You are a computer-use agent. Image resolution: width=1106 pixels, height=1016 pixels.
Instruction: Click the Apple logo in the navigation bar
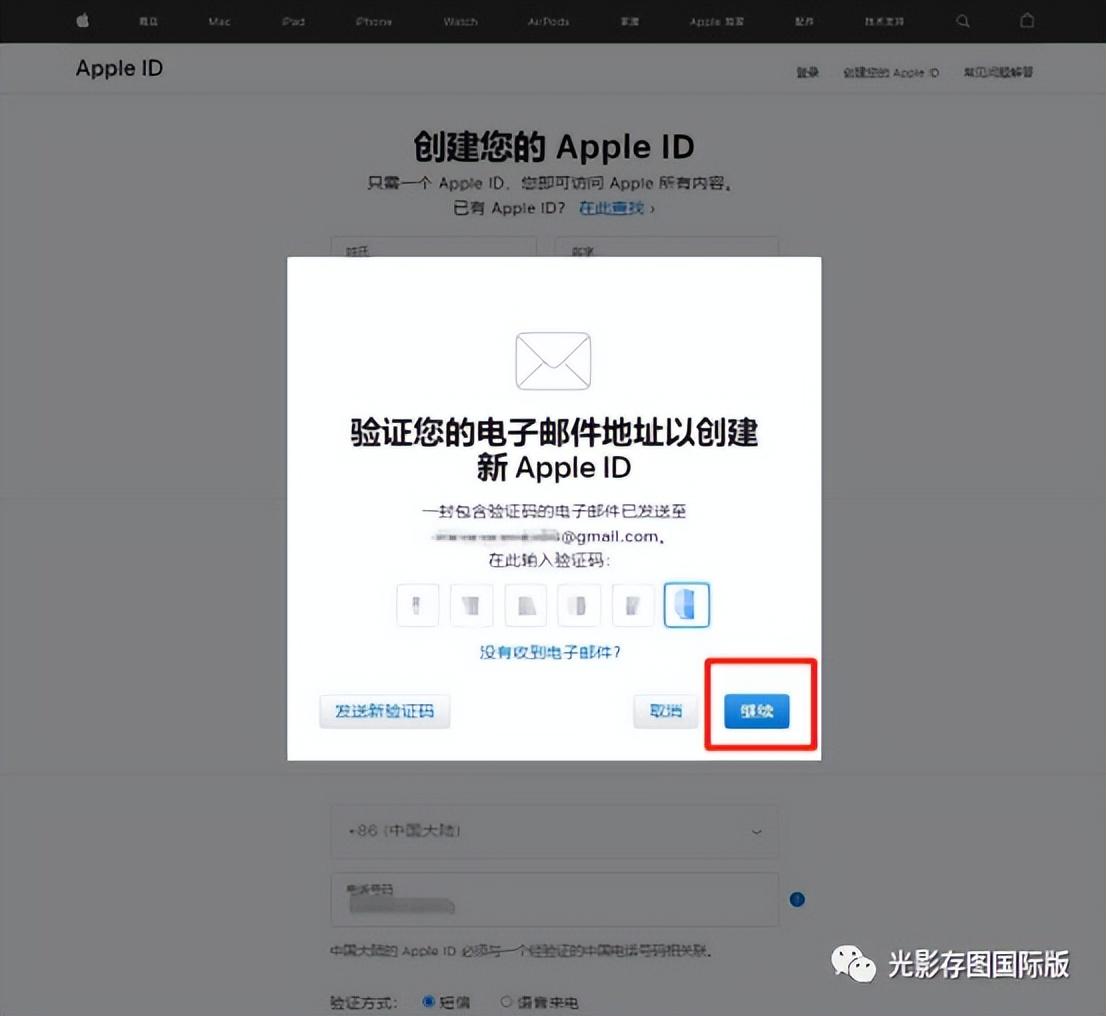click(83, 20)
